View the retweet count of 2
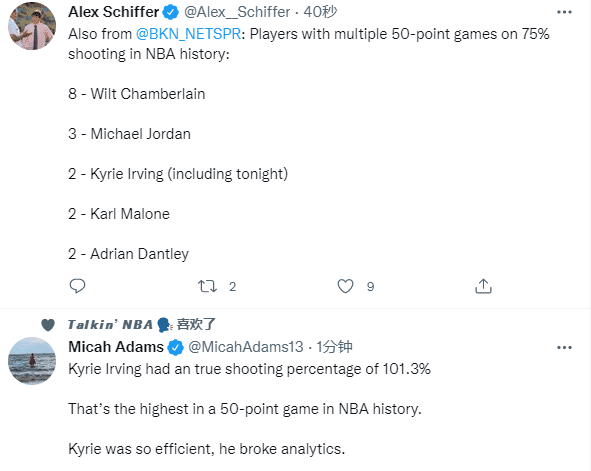Viewport: 591px width, 471px height. click(233, 287)
